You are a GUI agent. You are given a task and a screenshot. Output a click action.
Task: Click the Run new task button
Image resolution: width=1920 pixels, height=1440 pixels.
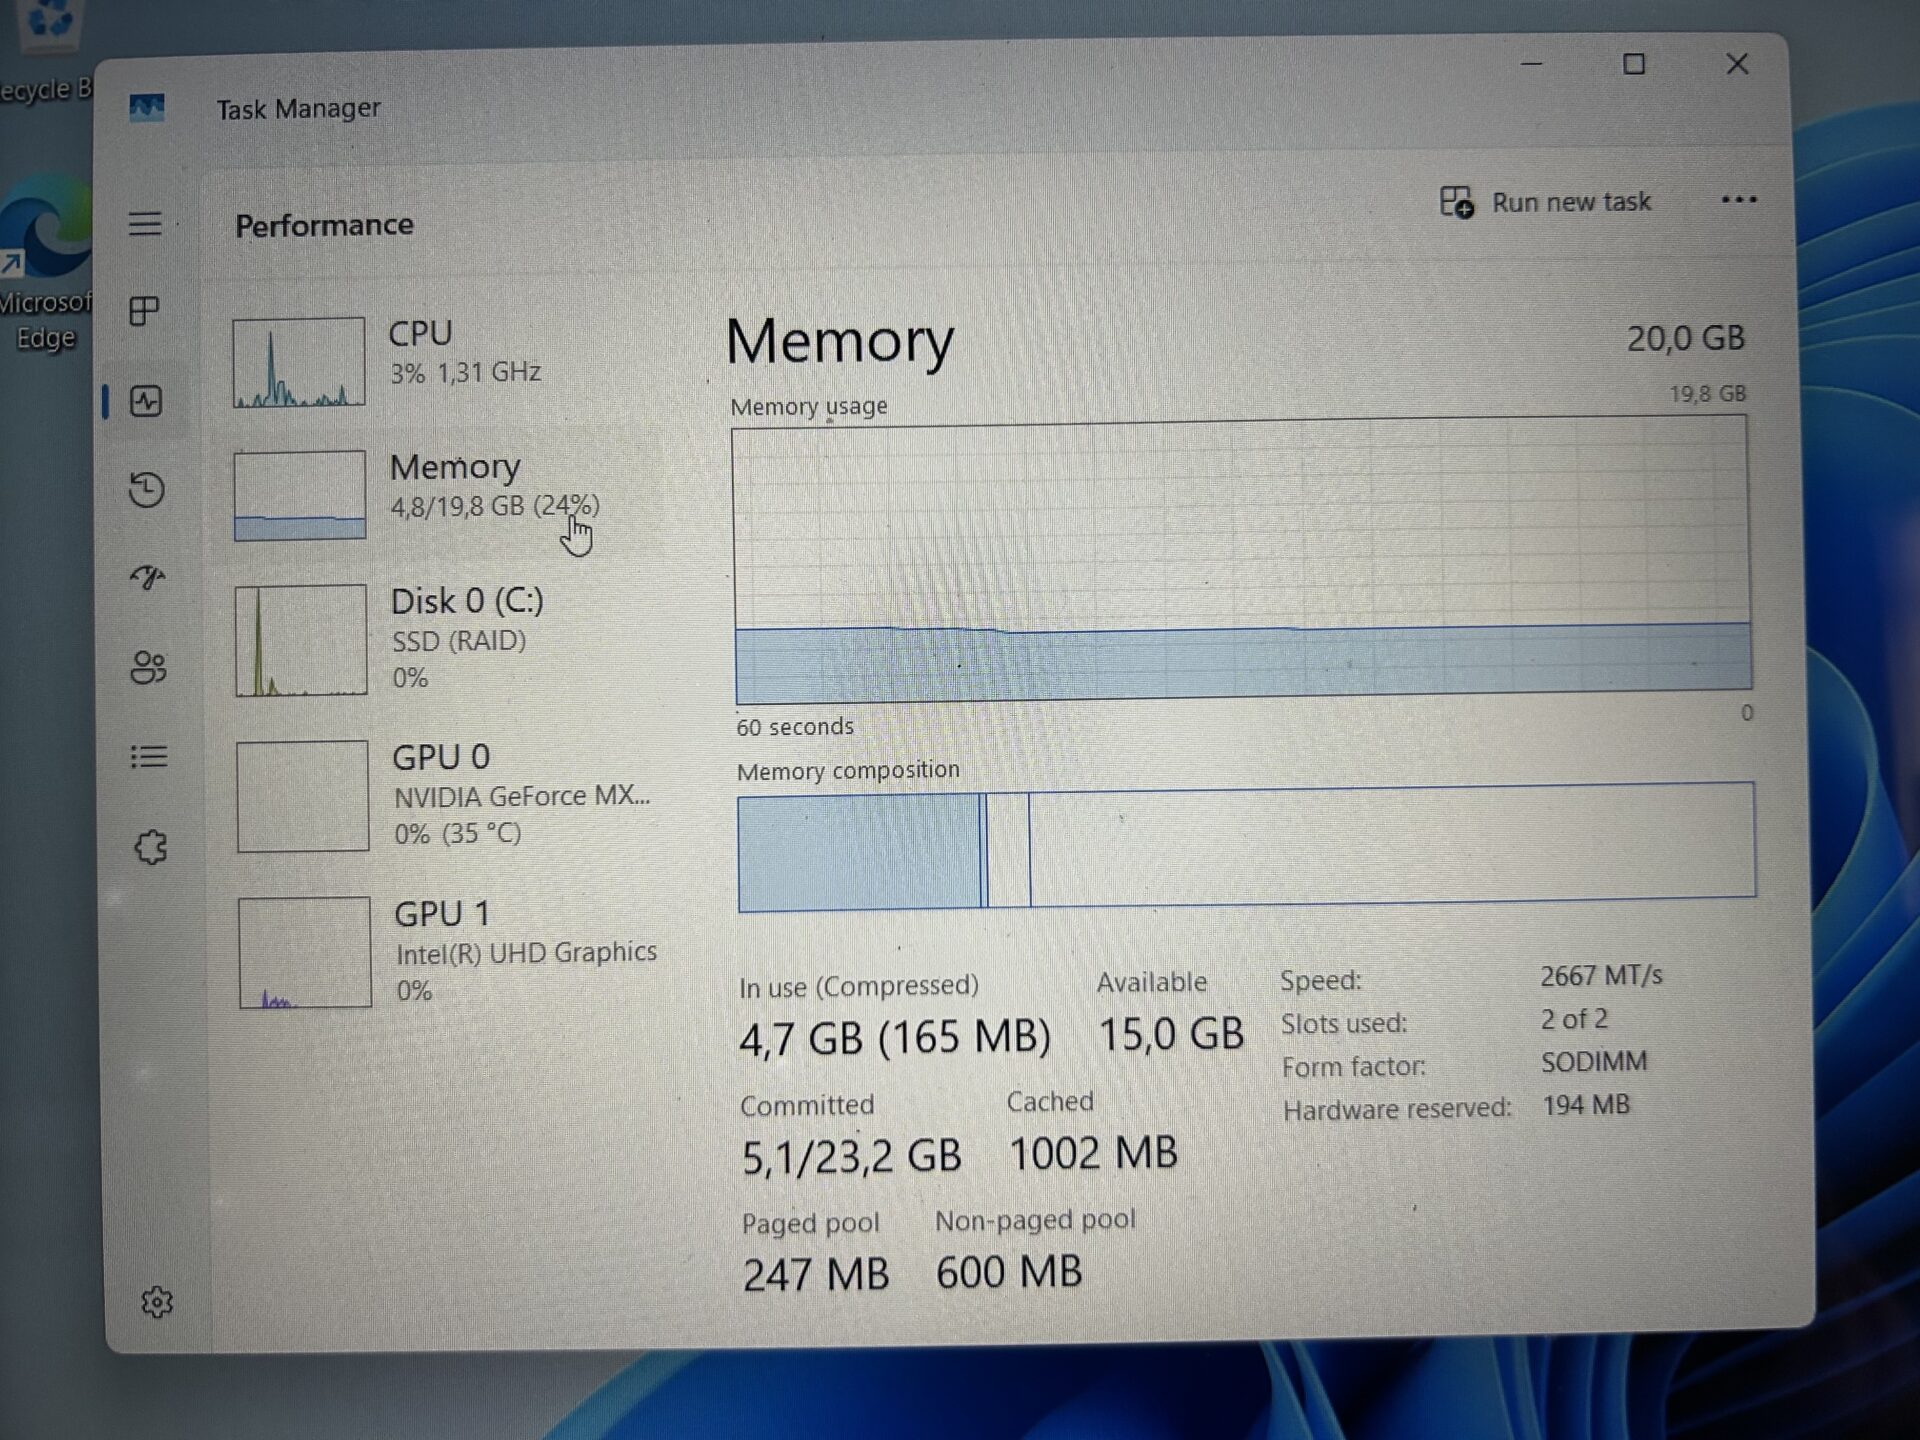1546,203
